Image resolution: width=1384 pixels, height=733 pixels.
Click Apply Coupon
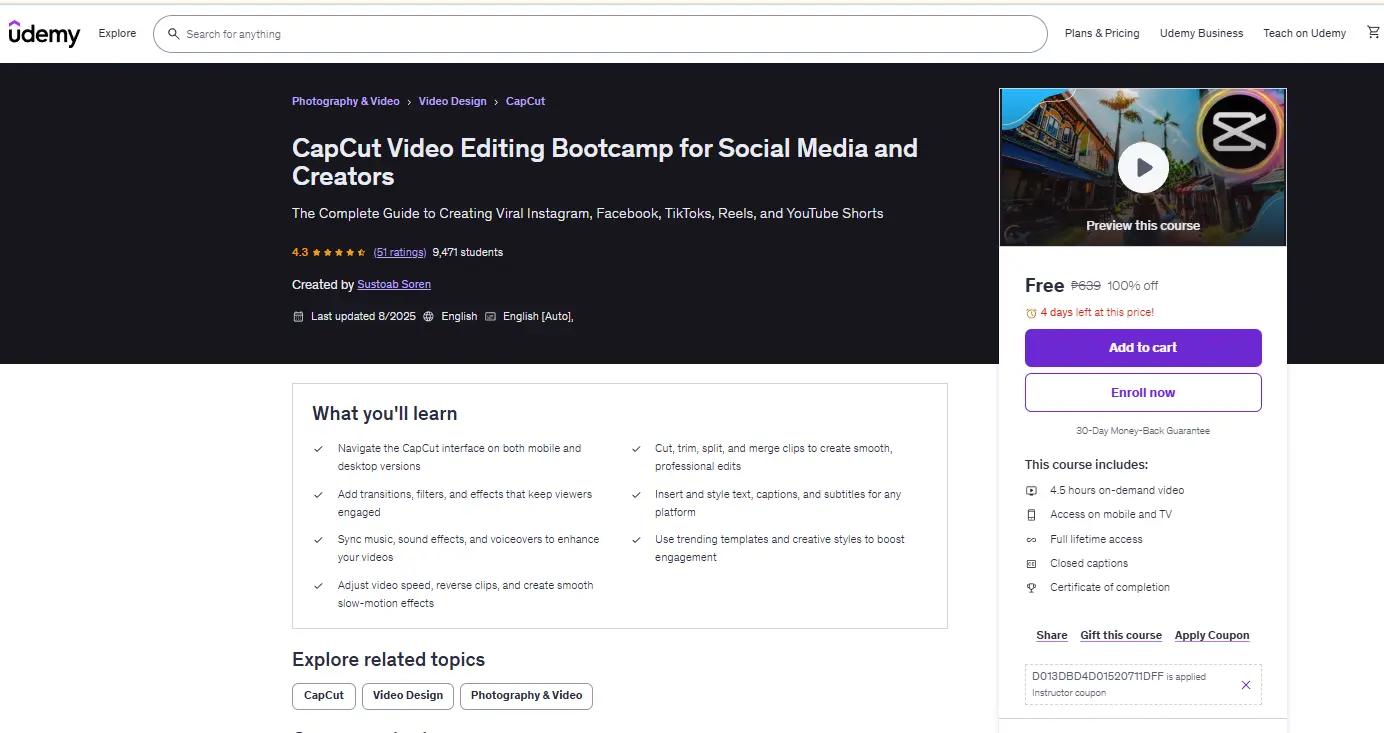1212,636
